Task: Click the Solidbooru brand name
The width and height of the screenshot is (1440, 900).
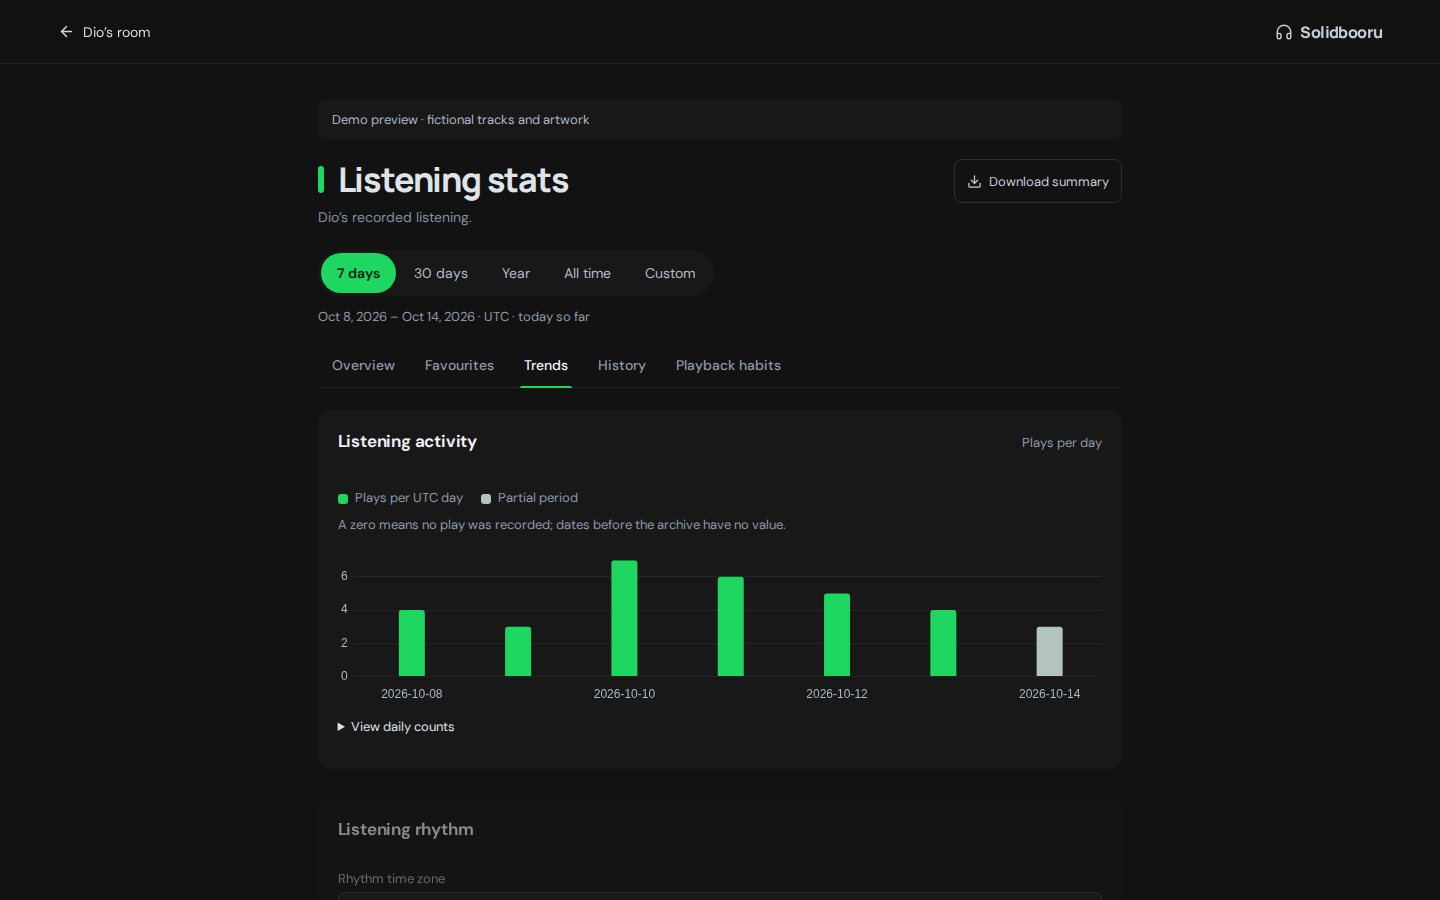Action: tap(1341, 33)
